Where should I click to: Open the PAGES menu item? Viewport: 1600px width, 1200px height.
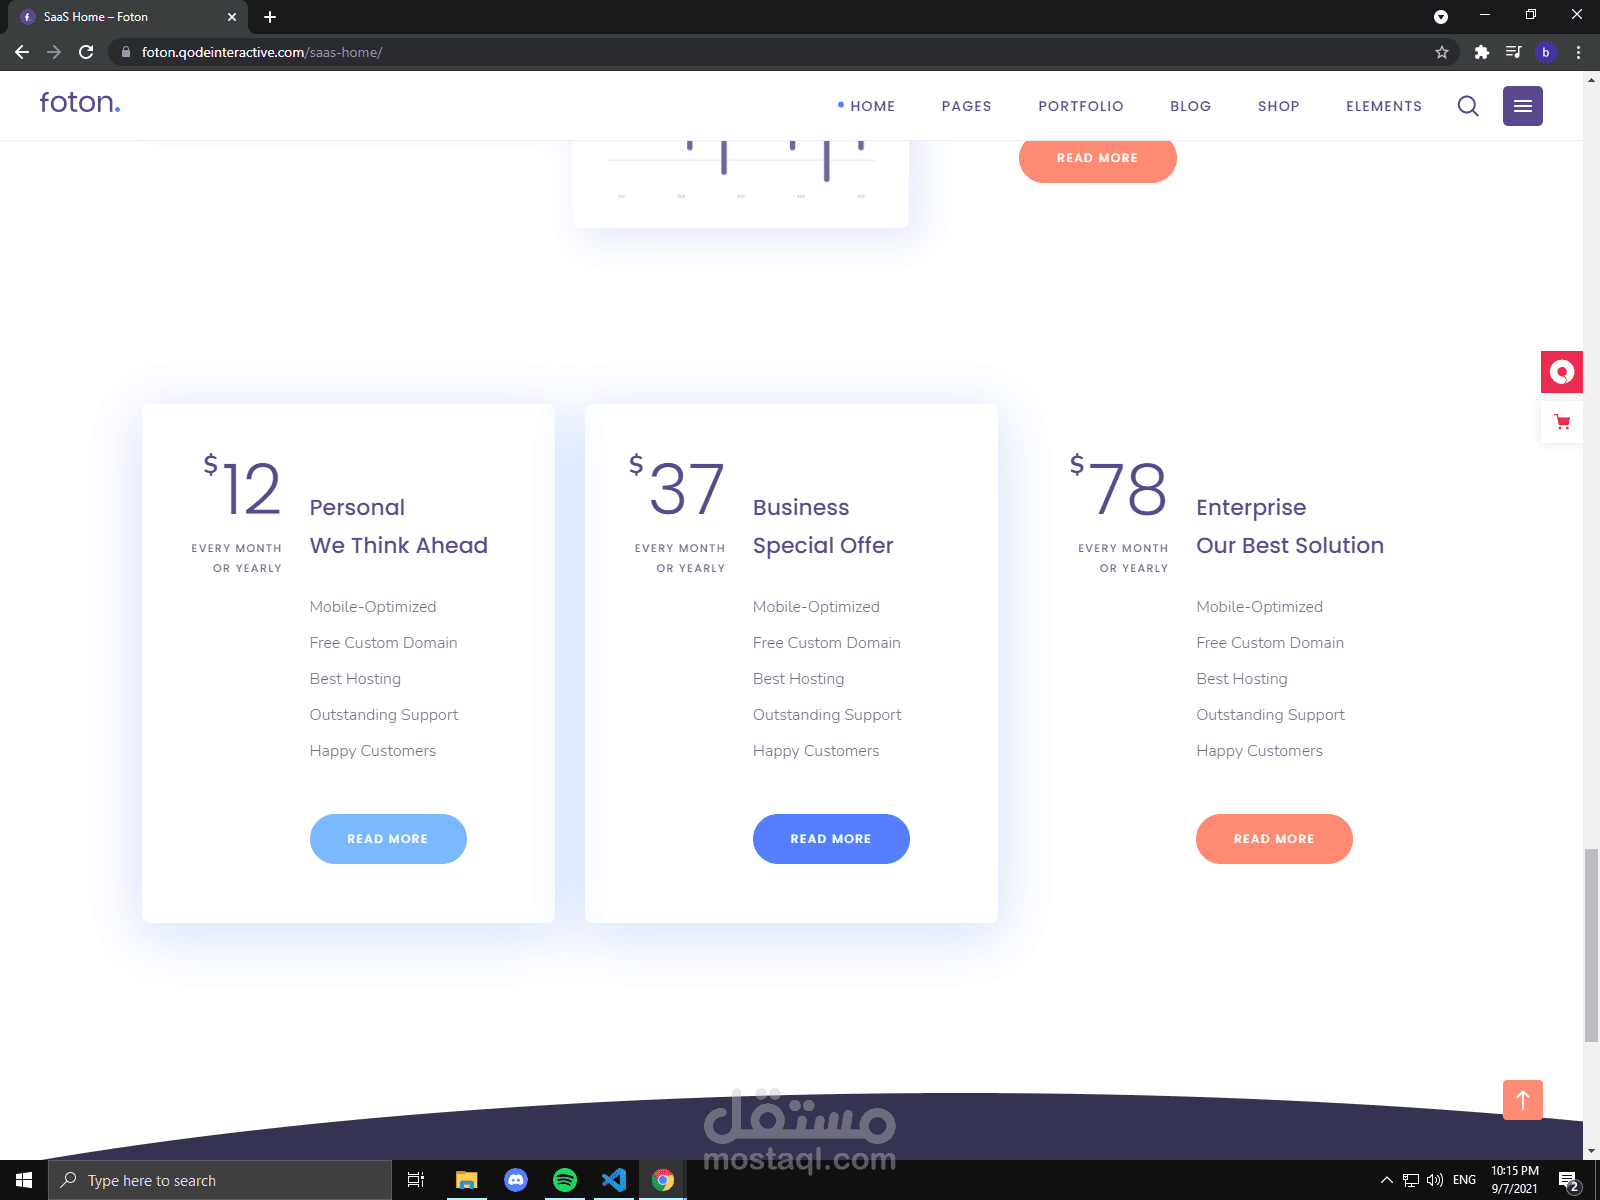coord(966,106)
